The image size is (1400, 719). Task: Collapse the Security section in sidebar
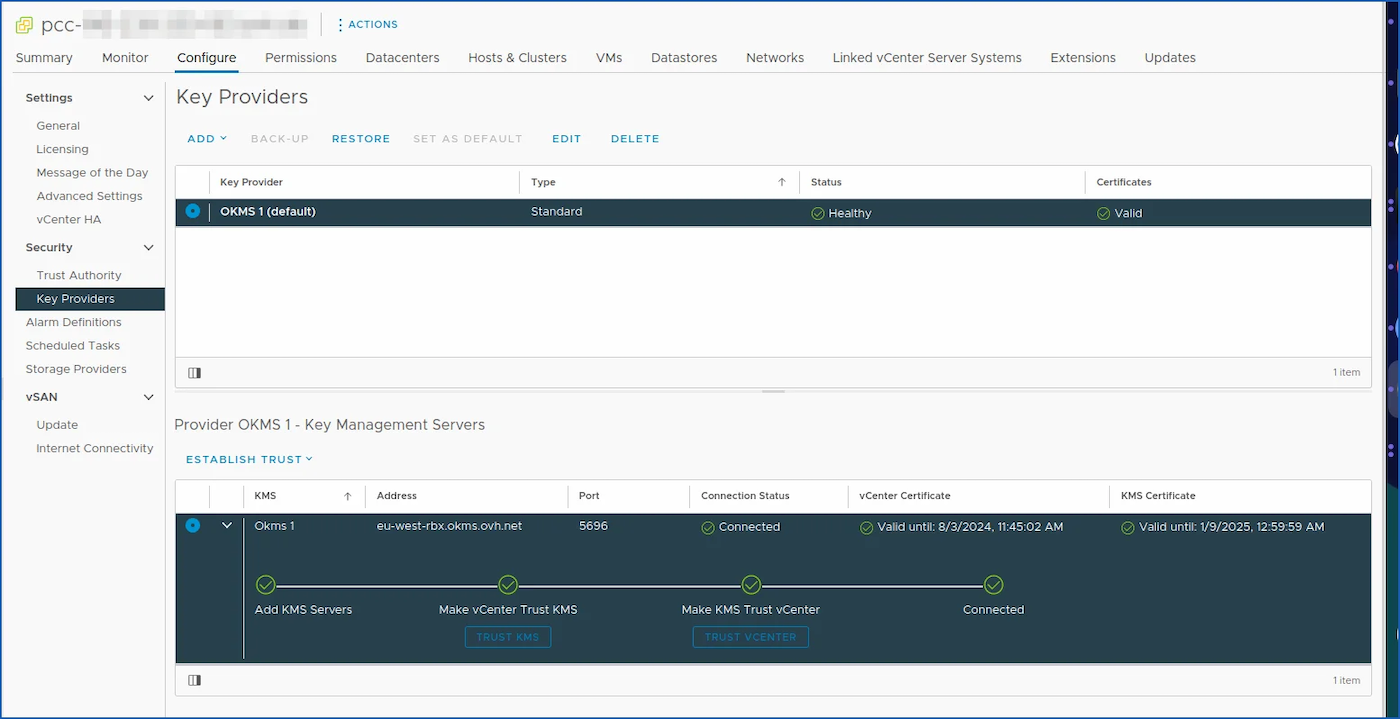point(149,248)
